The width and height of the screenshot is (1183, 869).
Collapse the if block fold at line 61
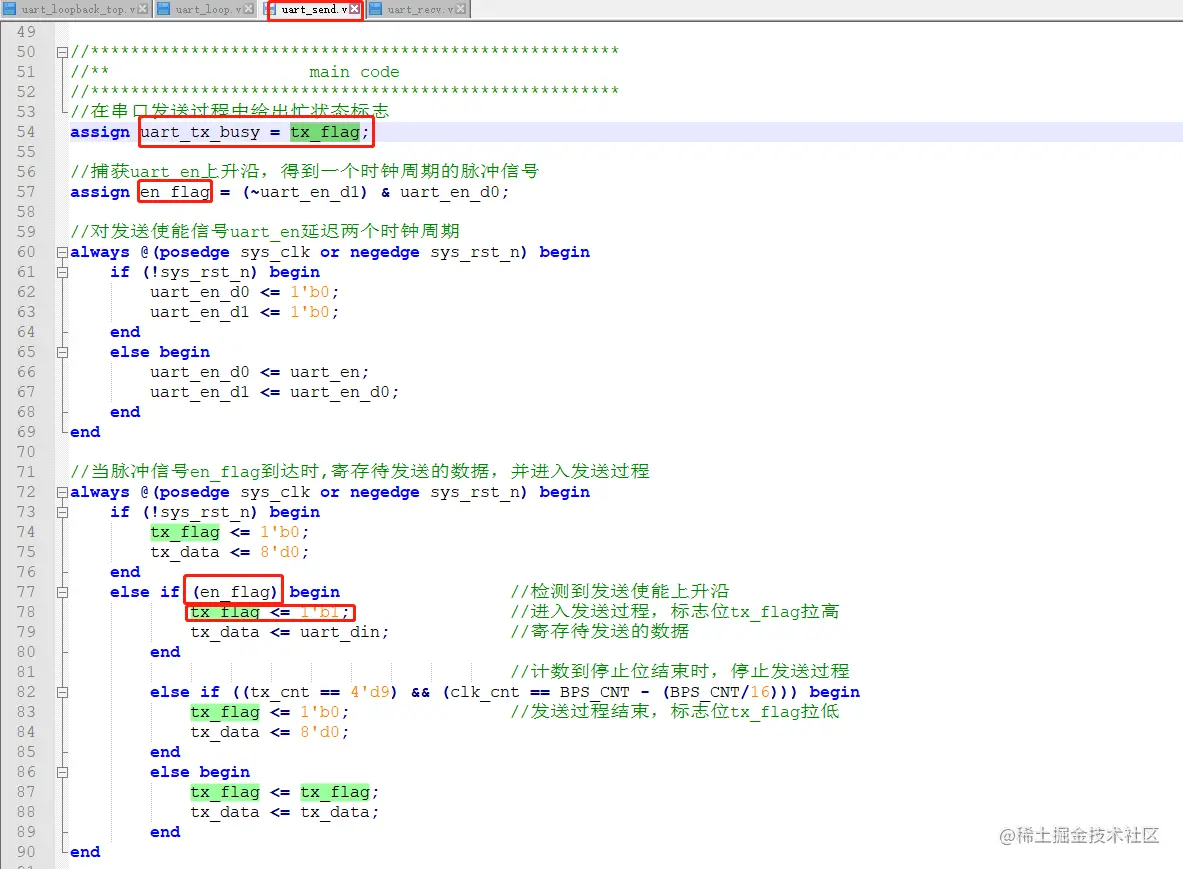coord(62,272)
